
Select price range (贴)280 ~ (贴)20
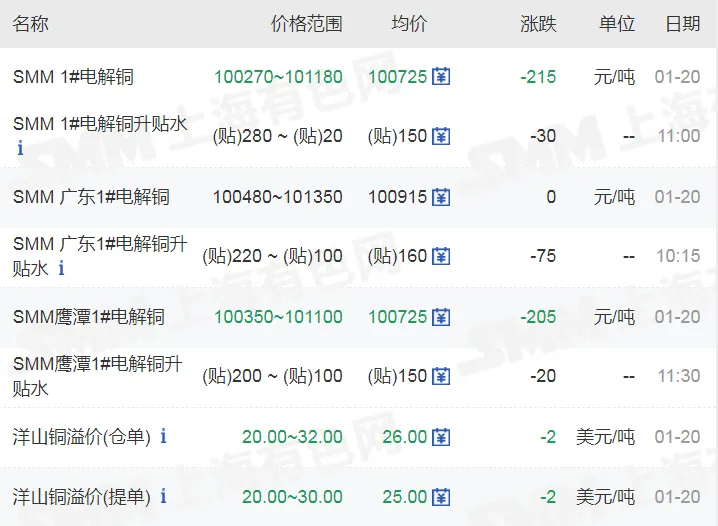tap(277, 136)
